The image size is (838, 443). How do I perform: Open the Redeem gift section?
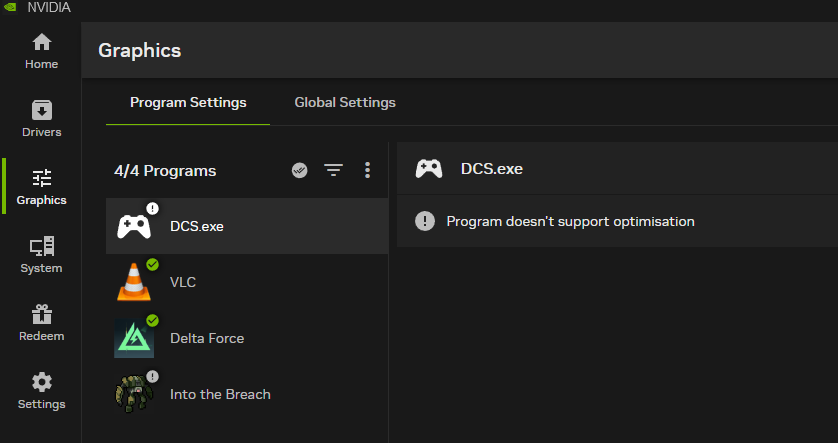click(41, 323)
